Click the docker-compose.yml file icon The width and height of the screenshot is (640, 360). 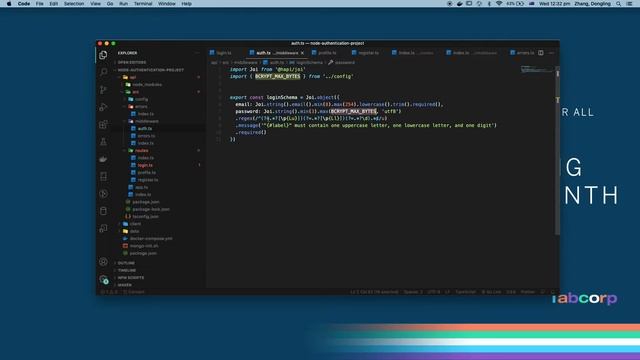(125, 238)
